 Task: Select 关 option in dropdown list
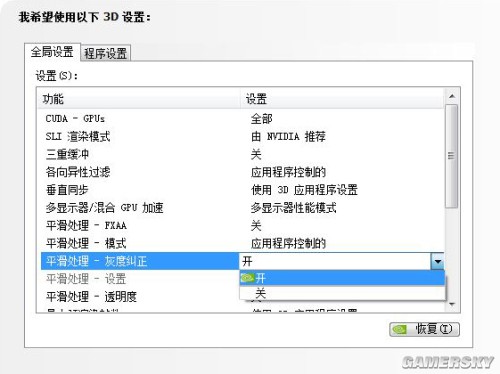click(x=342, y=293)
